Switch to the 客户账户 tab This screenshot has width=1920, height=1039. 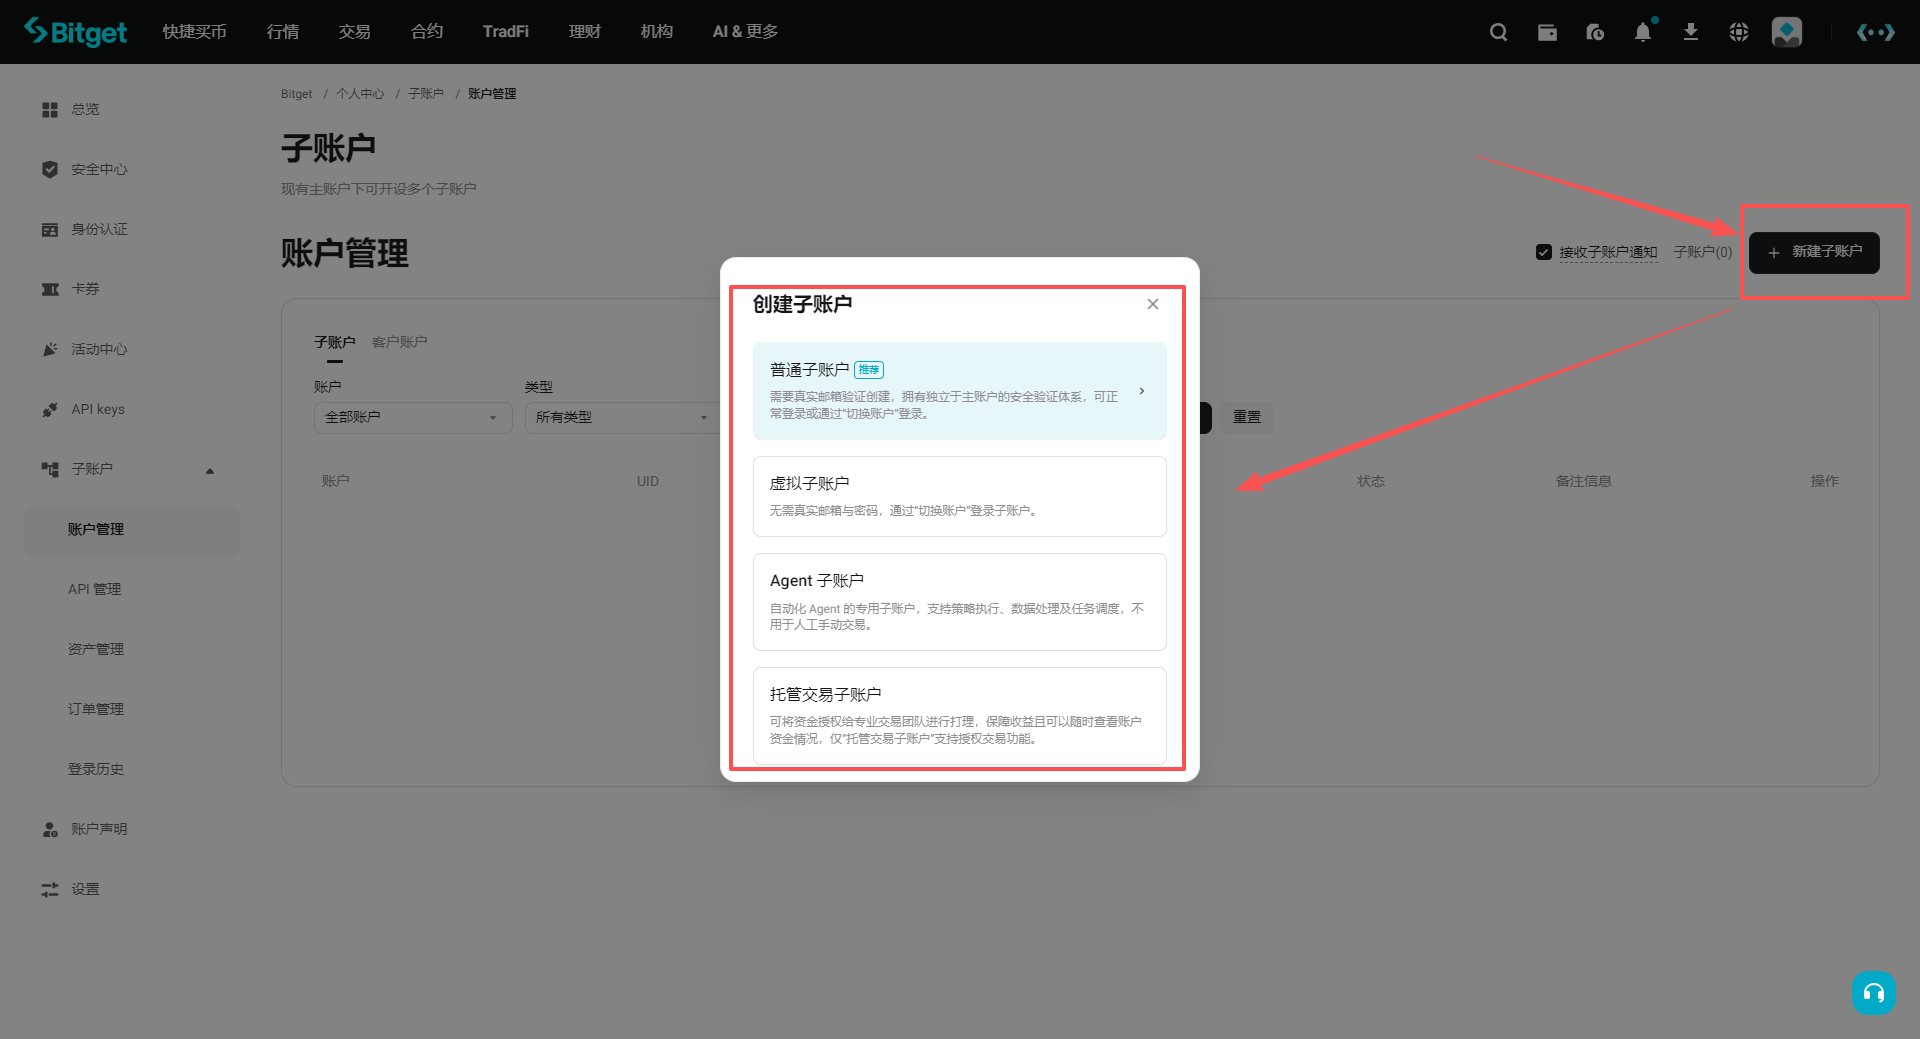pos(400,342)
